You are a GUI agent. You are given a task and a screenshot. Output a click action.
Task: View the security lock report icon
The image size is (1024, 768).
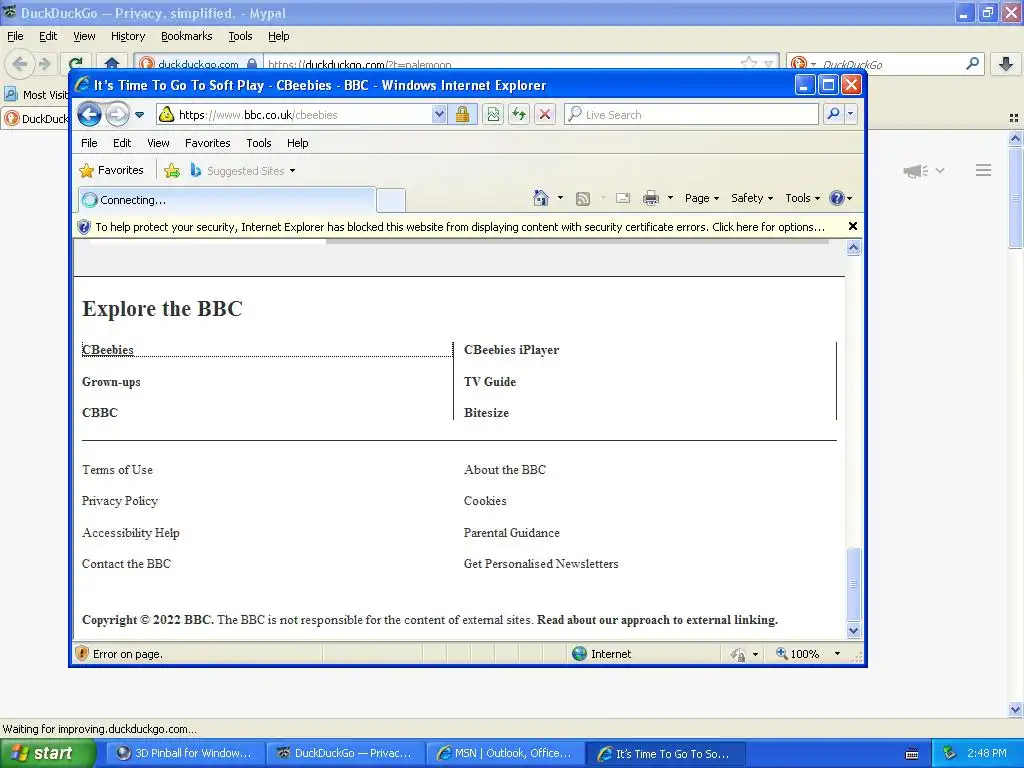coord(462,115)
